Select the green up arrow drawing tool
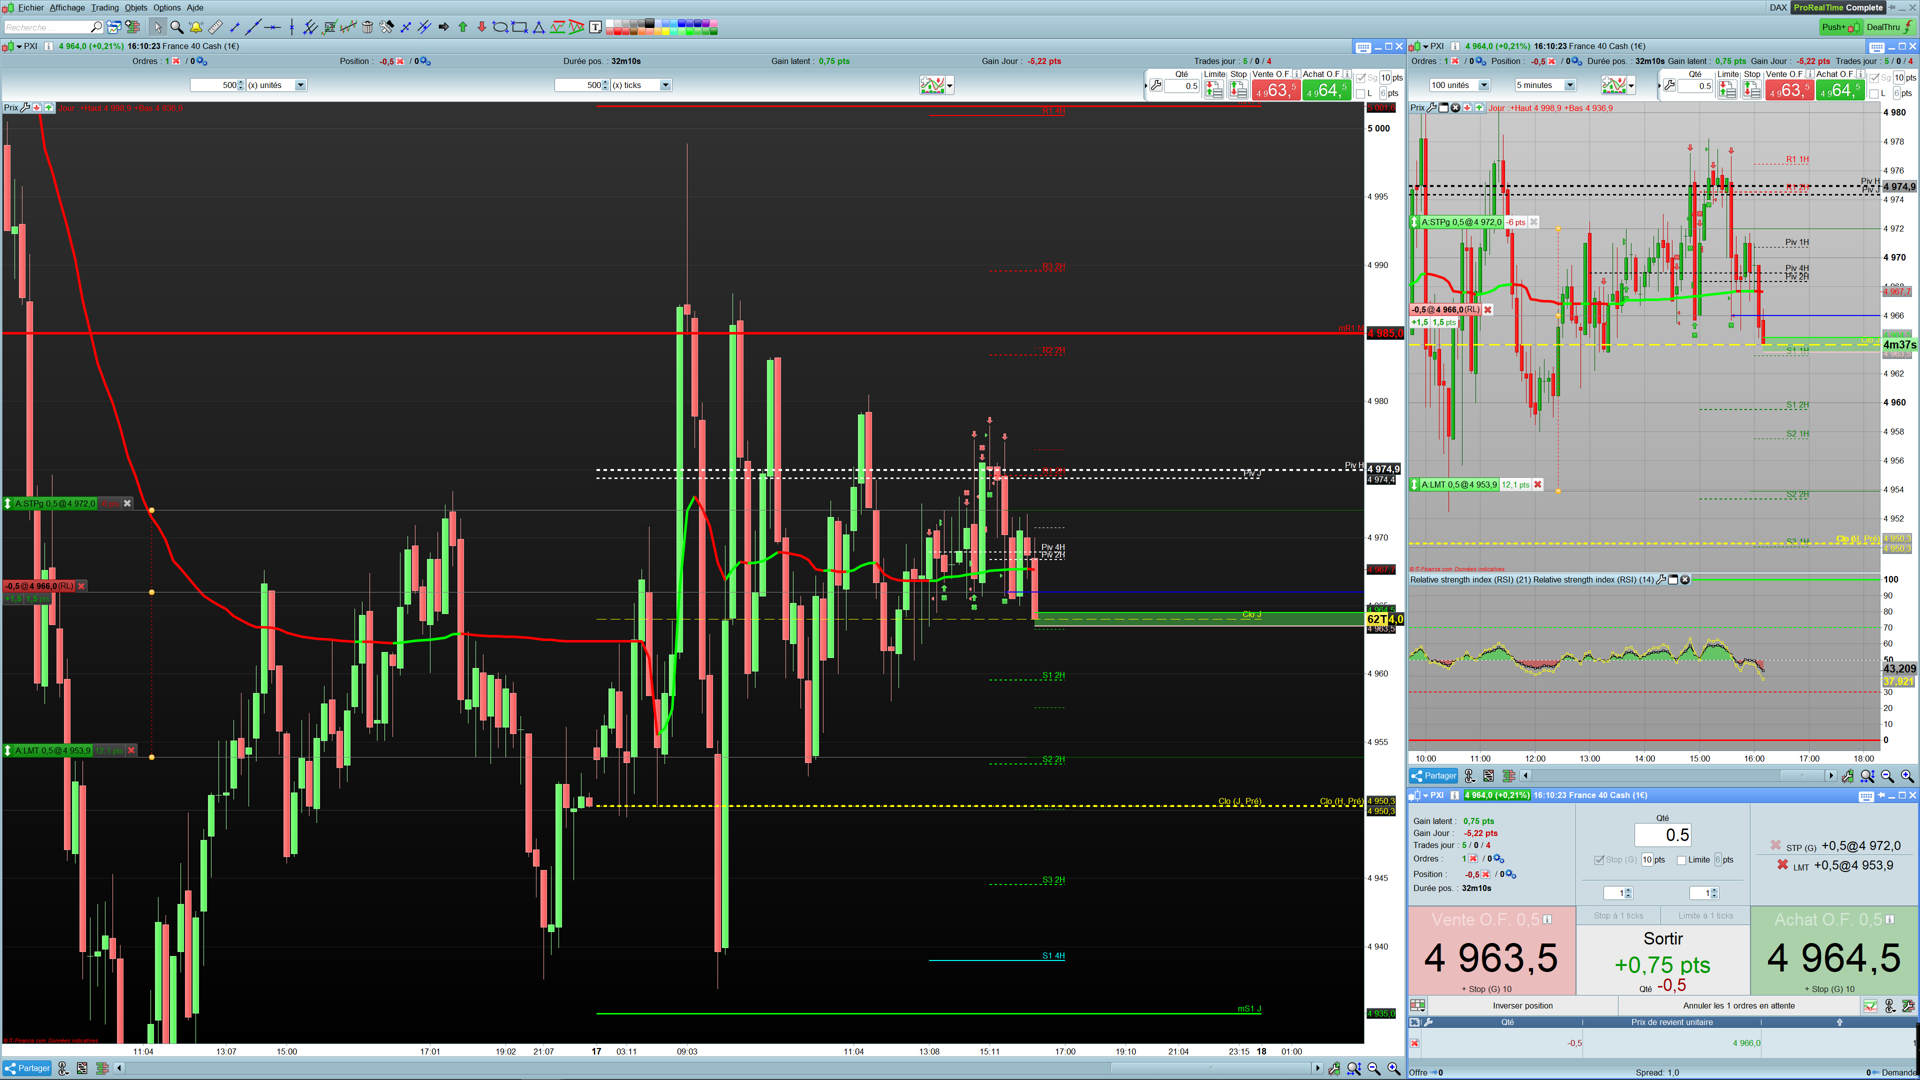Viewport: 1920px width, 1080px height. (463, 27)
